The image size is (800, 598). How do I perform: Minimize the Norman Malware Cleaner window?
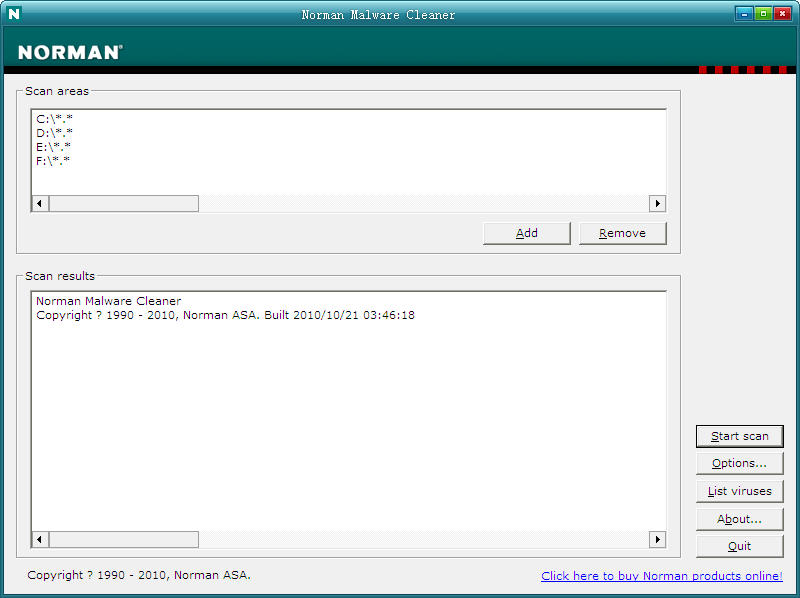[x=744, y=14]
